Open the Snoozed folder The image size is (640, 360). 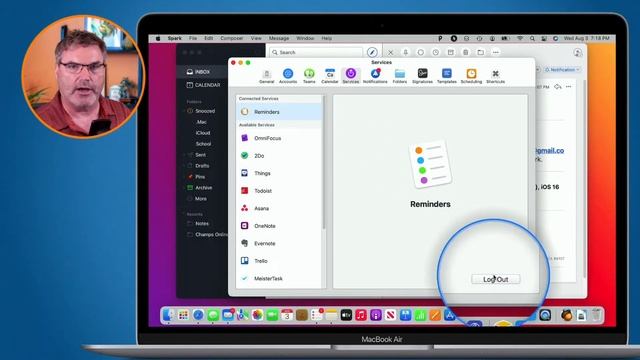201,111
